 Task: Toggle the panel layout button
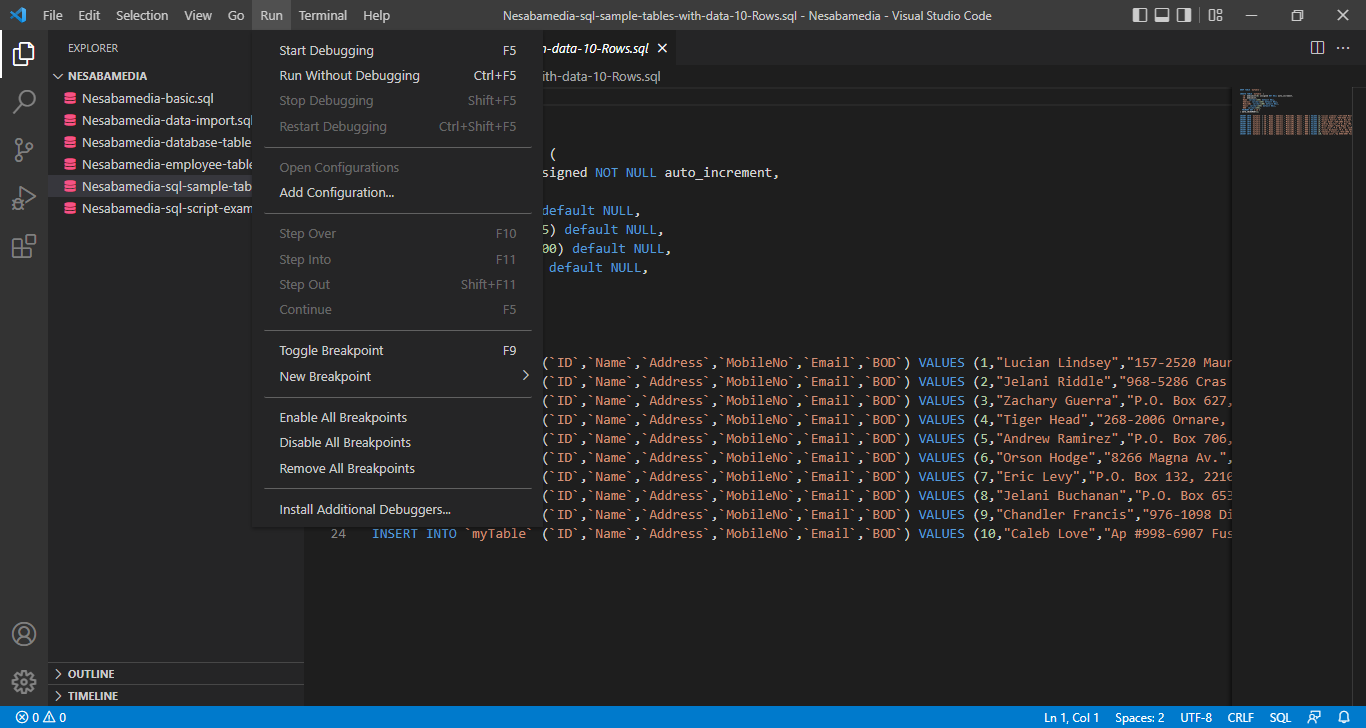point(1162,15)
